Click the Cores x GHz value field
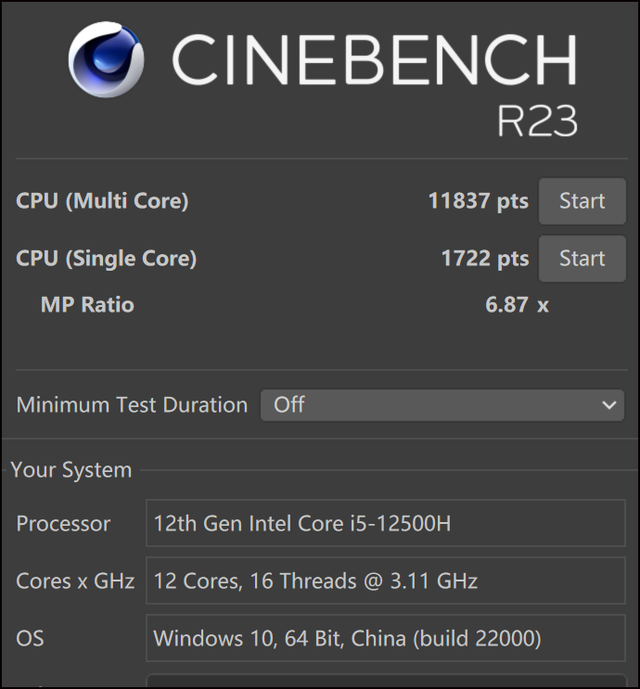Screen dimensions: 640x689 (x=385, y=580)
